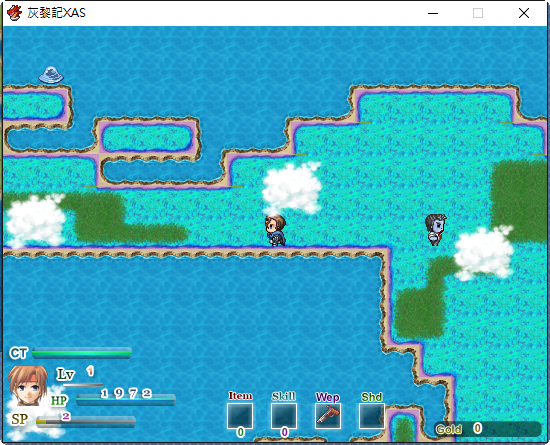The height and width of the screenshot is (445, 550).
Task: Click the HP value 1972
Action: [x=126, y=393]
